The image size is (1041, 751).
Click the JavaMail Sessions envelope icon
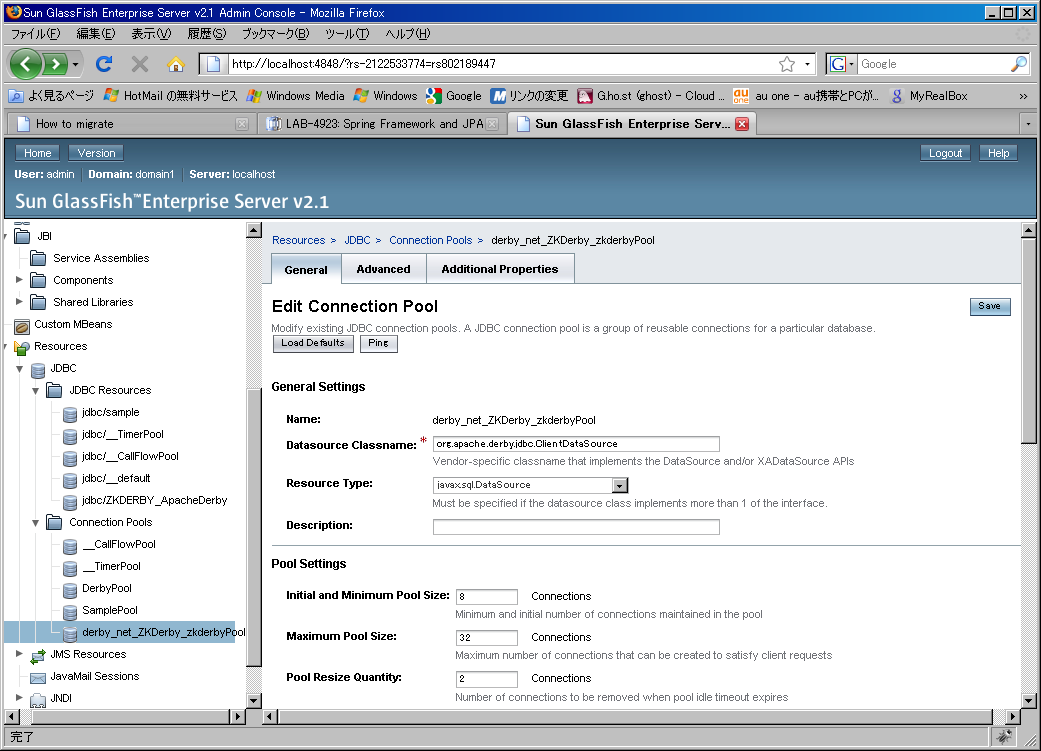(x=39, y=677)
